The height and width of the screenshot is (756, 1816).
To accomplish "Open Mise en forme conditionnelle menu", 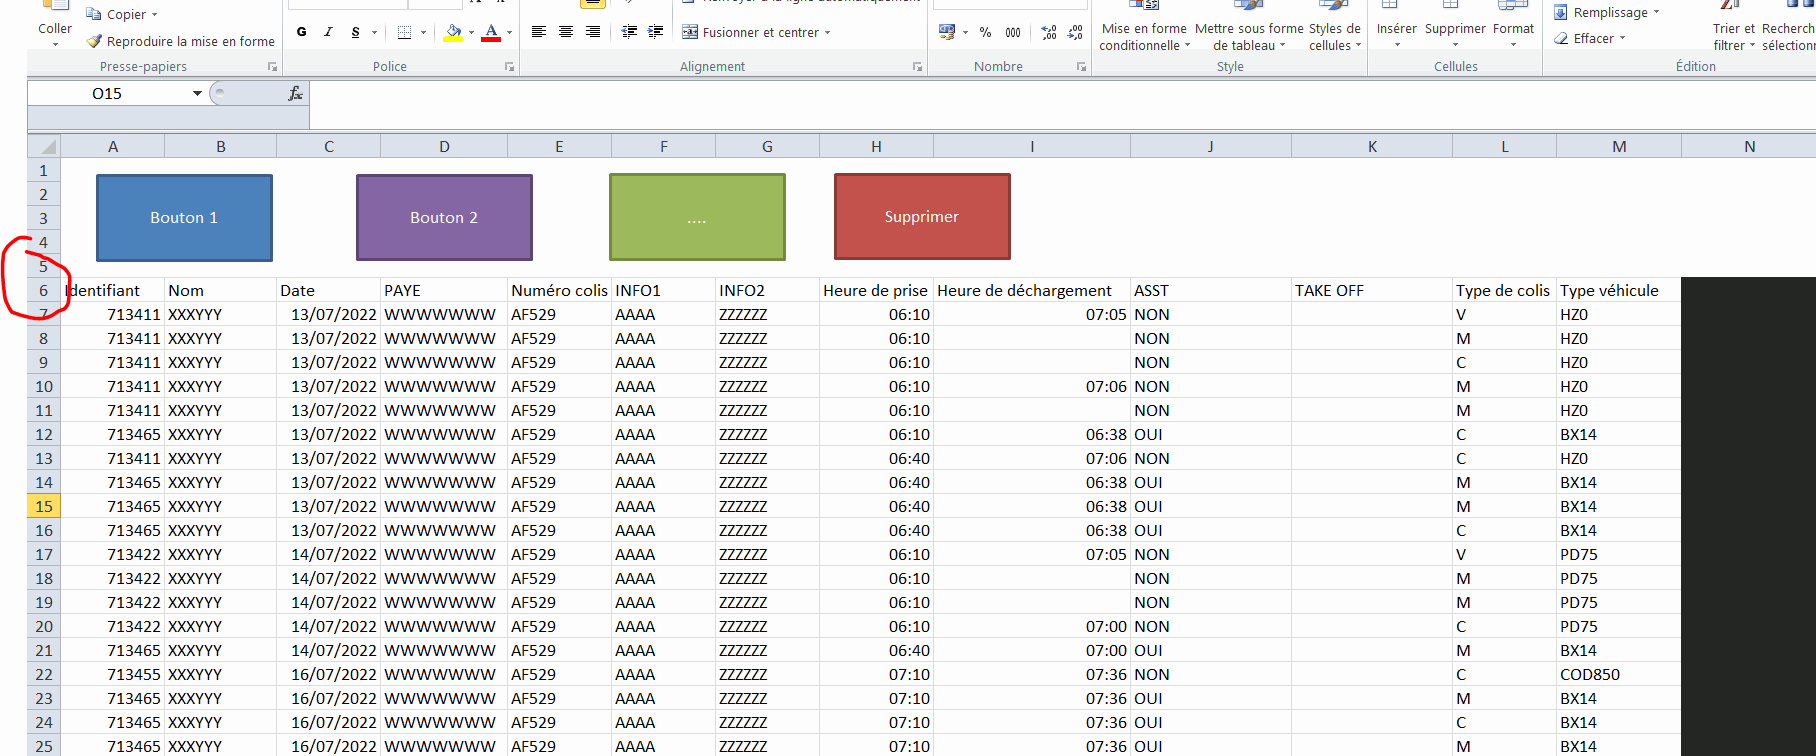I will [x=1144, y=36].
